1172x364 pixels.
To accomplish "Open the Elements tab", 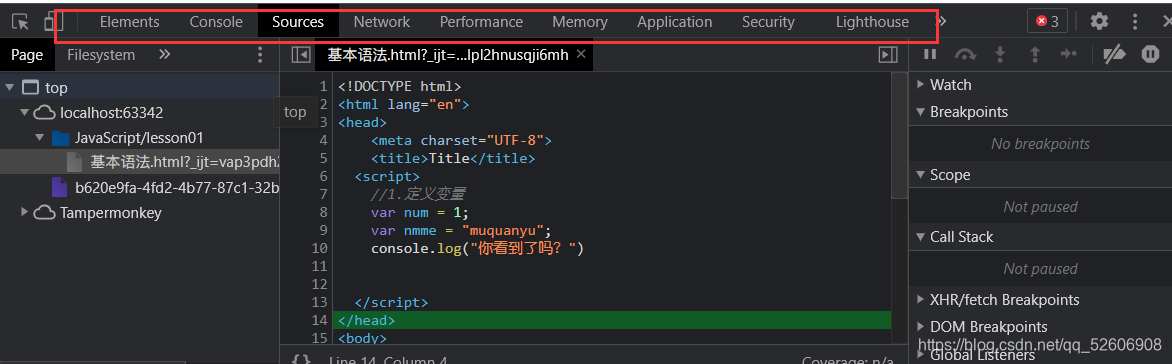I will coord(129,22).
